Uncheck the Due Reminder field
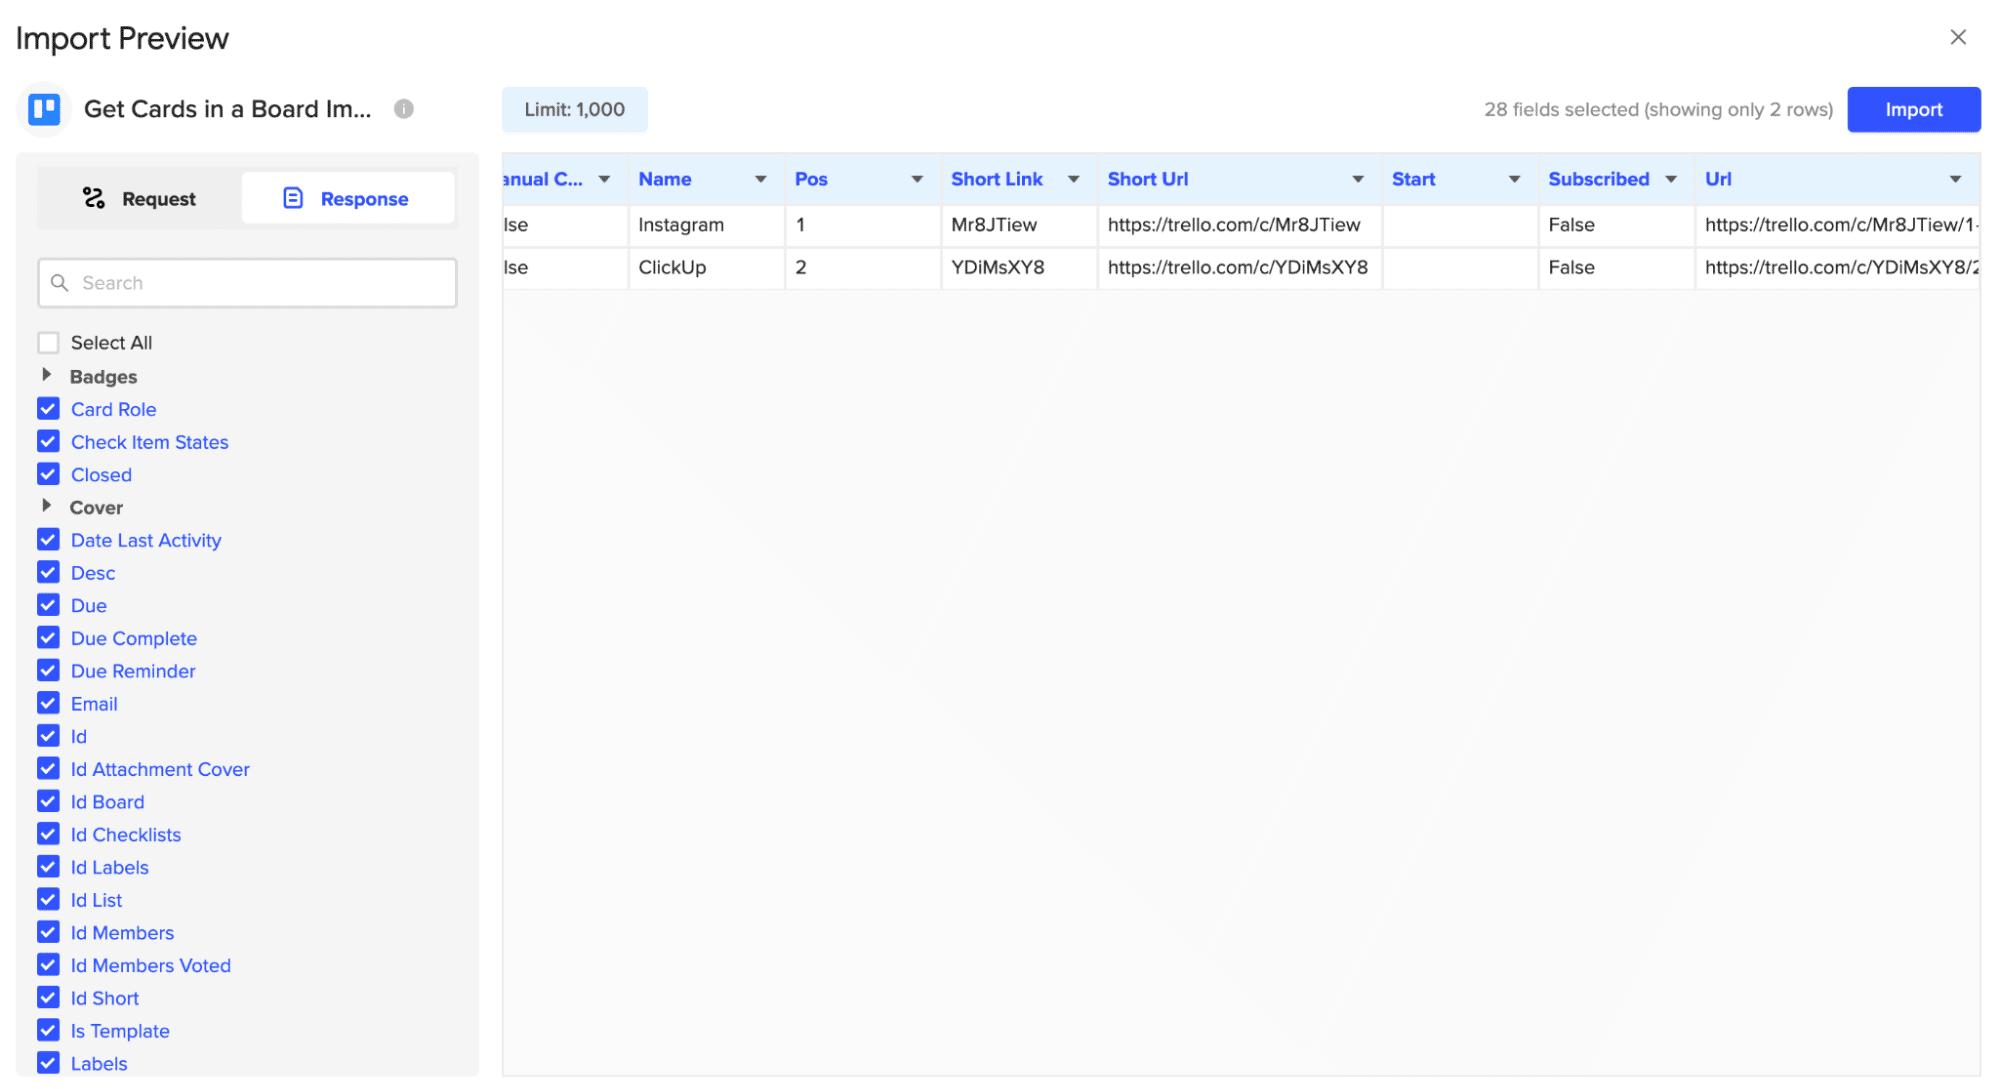The width and height of the screenshot is (1999, 1089). point(48,671)
